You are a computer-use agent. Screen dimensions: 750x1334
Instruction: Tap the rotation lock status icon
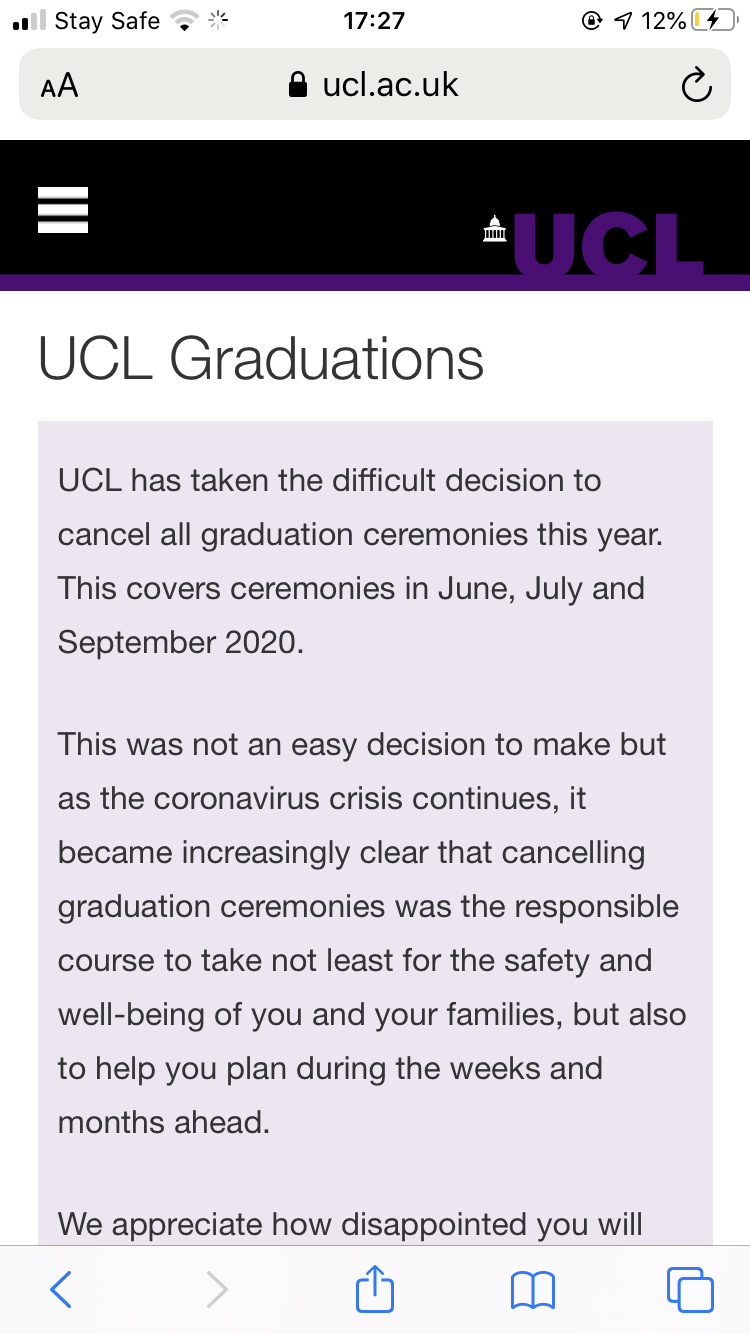point(591,21)
